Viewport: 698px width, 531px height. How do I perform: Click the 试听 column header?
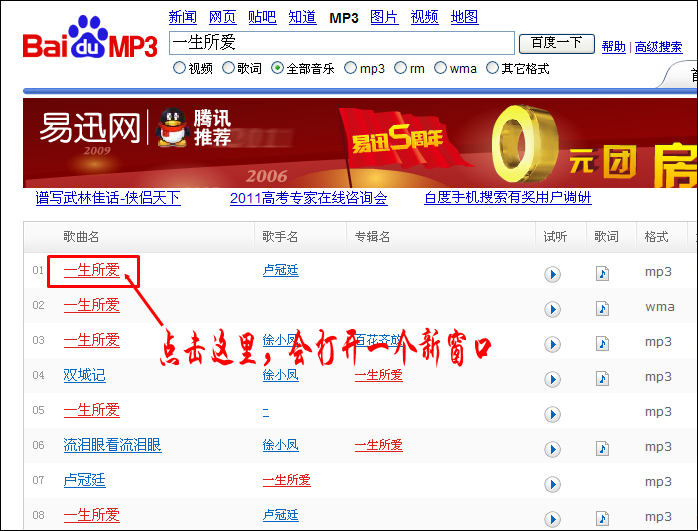(x=555, y=237)
